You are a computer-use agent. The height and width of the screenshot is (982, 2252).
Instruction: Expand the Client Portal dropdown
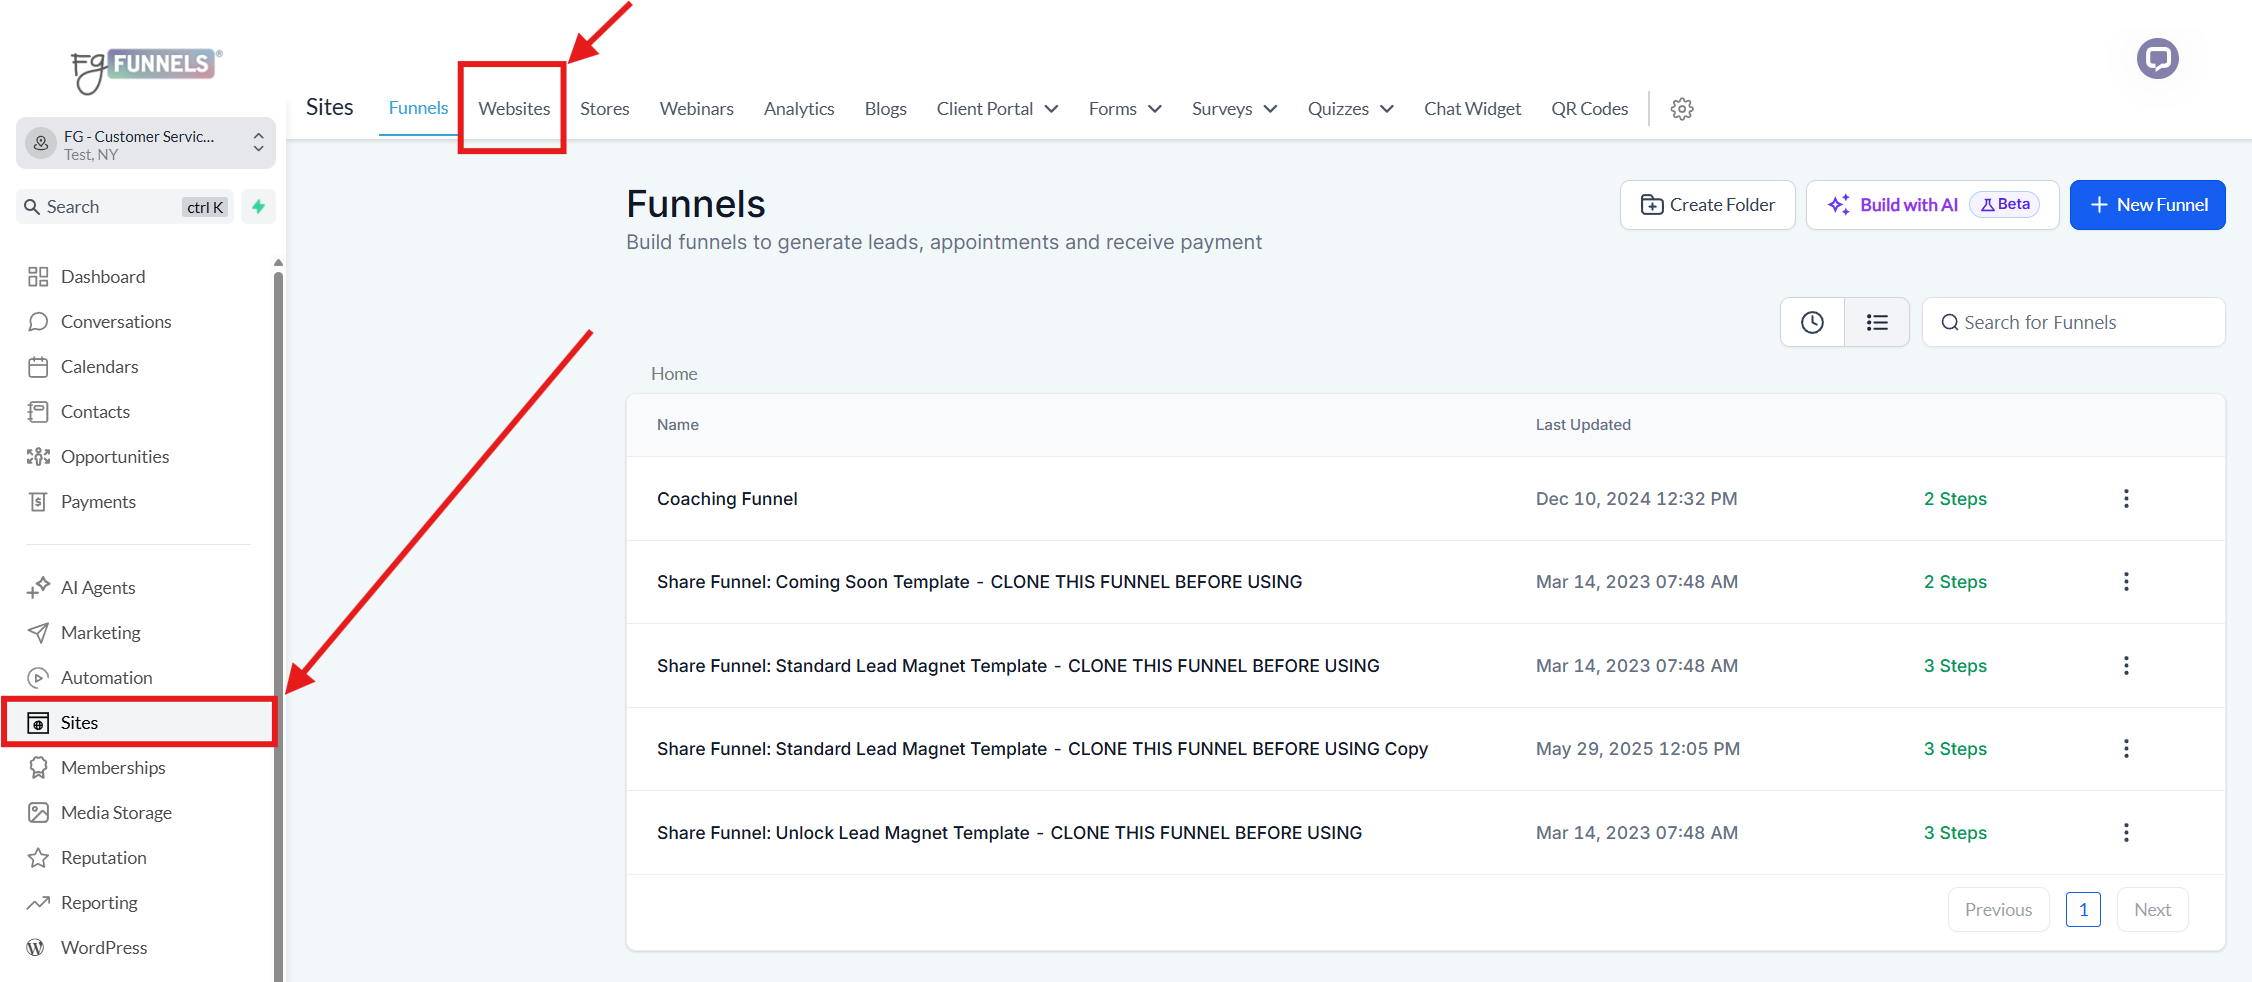click(997, 109)
